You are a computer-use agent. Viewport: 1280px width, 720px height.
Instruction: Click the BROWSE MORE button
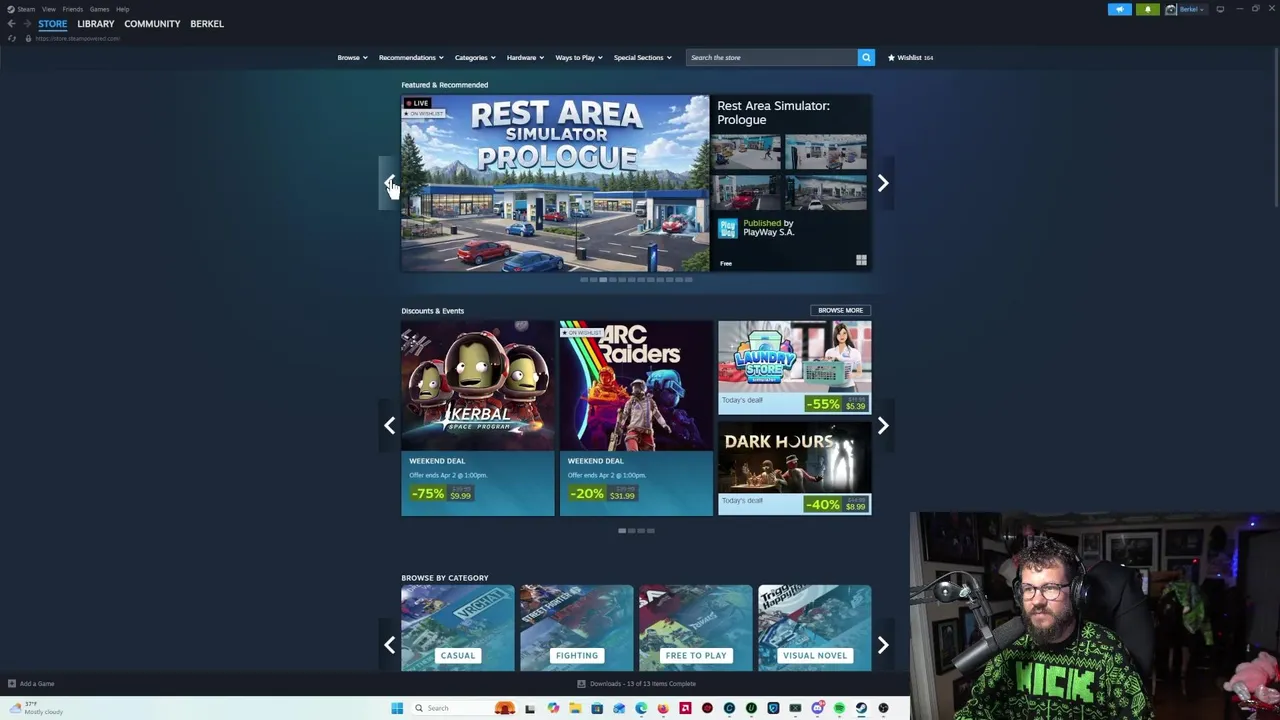[840, 311]
